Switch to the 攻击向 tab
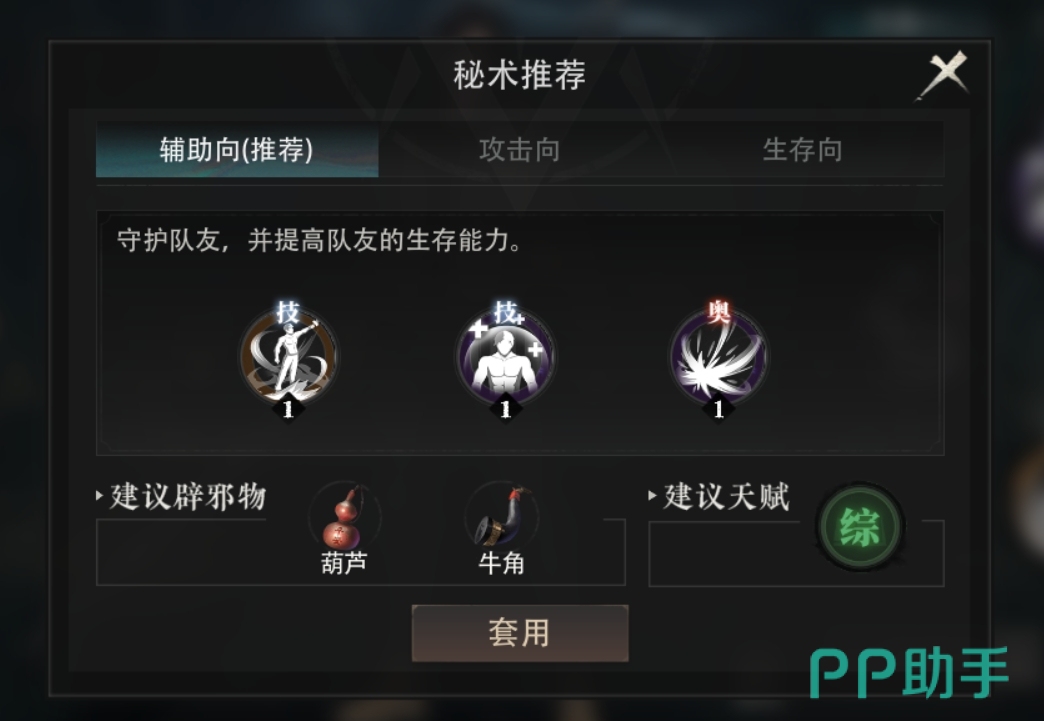This screenshot has width=1044, height=721. click(x=519, y=150)
